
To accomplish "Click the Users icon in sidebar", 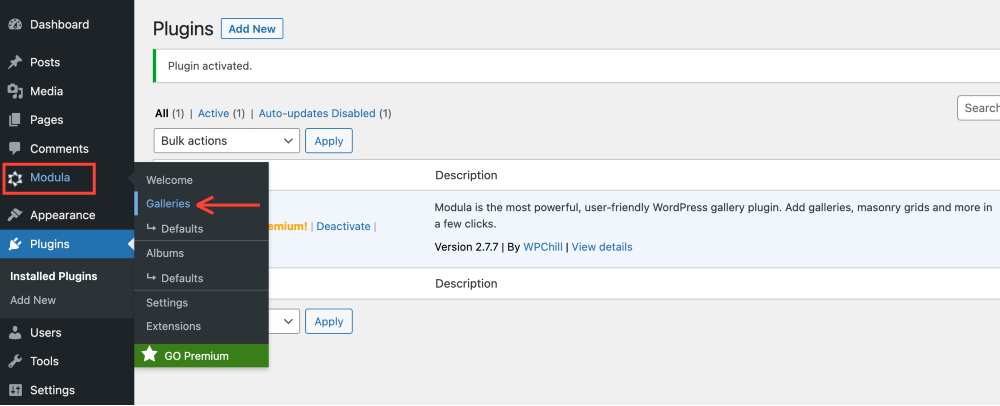I will coord(15,333).
